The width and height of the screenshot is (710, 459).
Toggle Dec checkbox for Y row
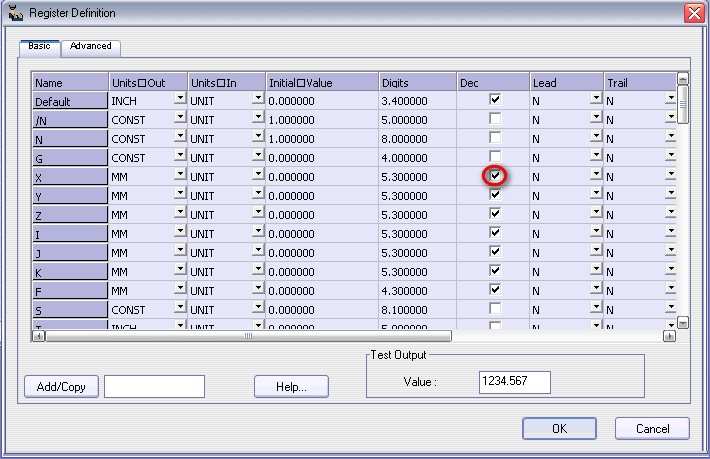click(x=495, y=194)
